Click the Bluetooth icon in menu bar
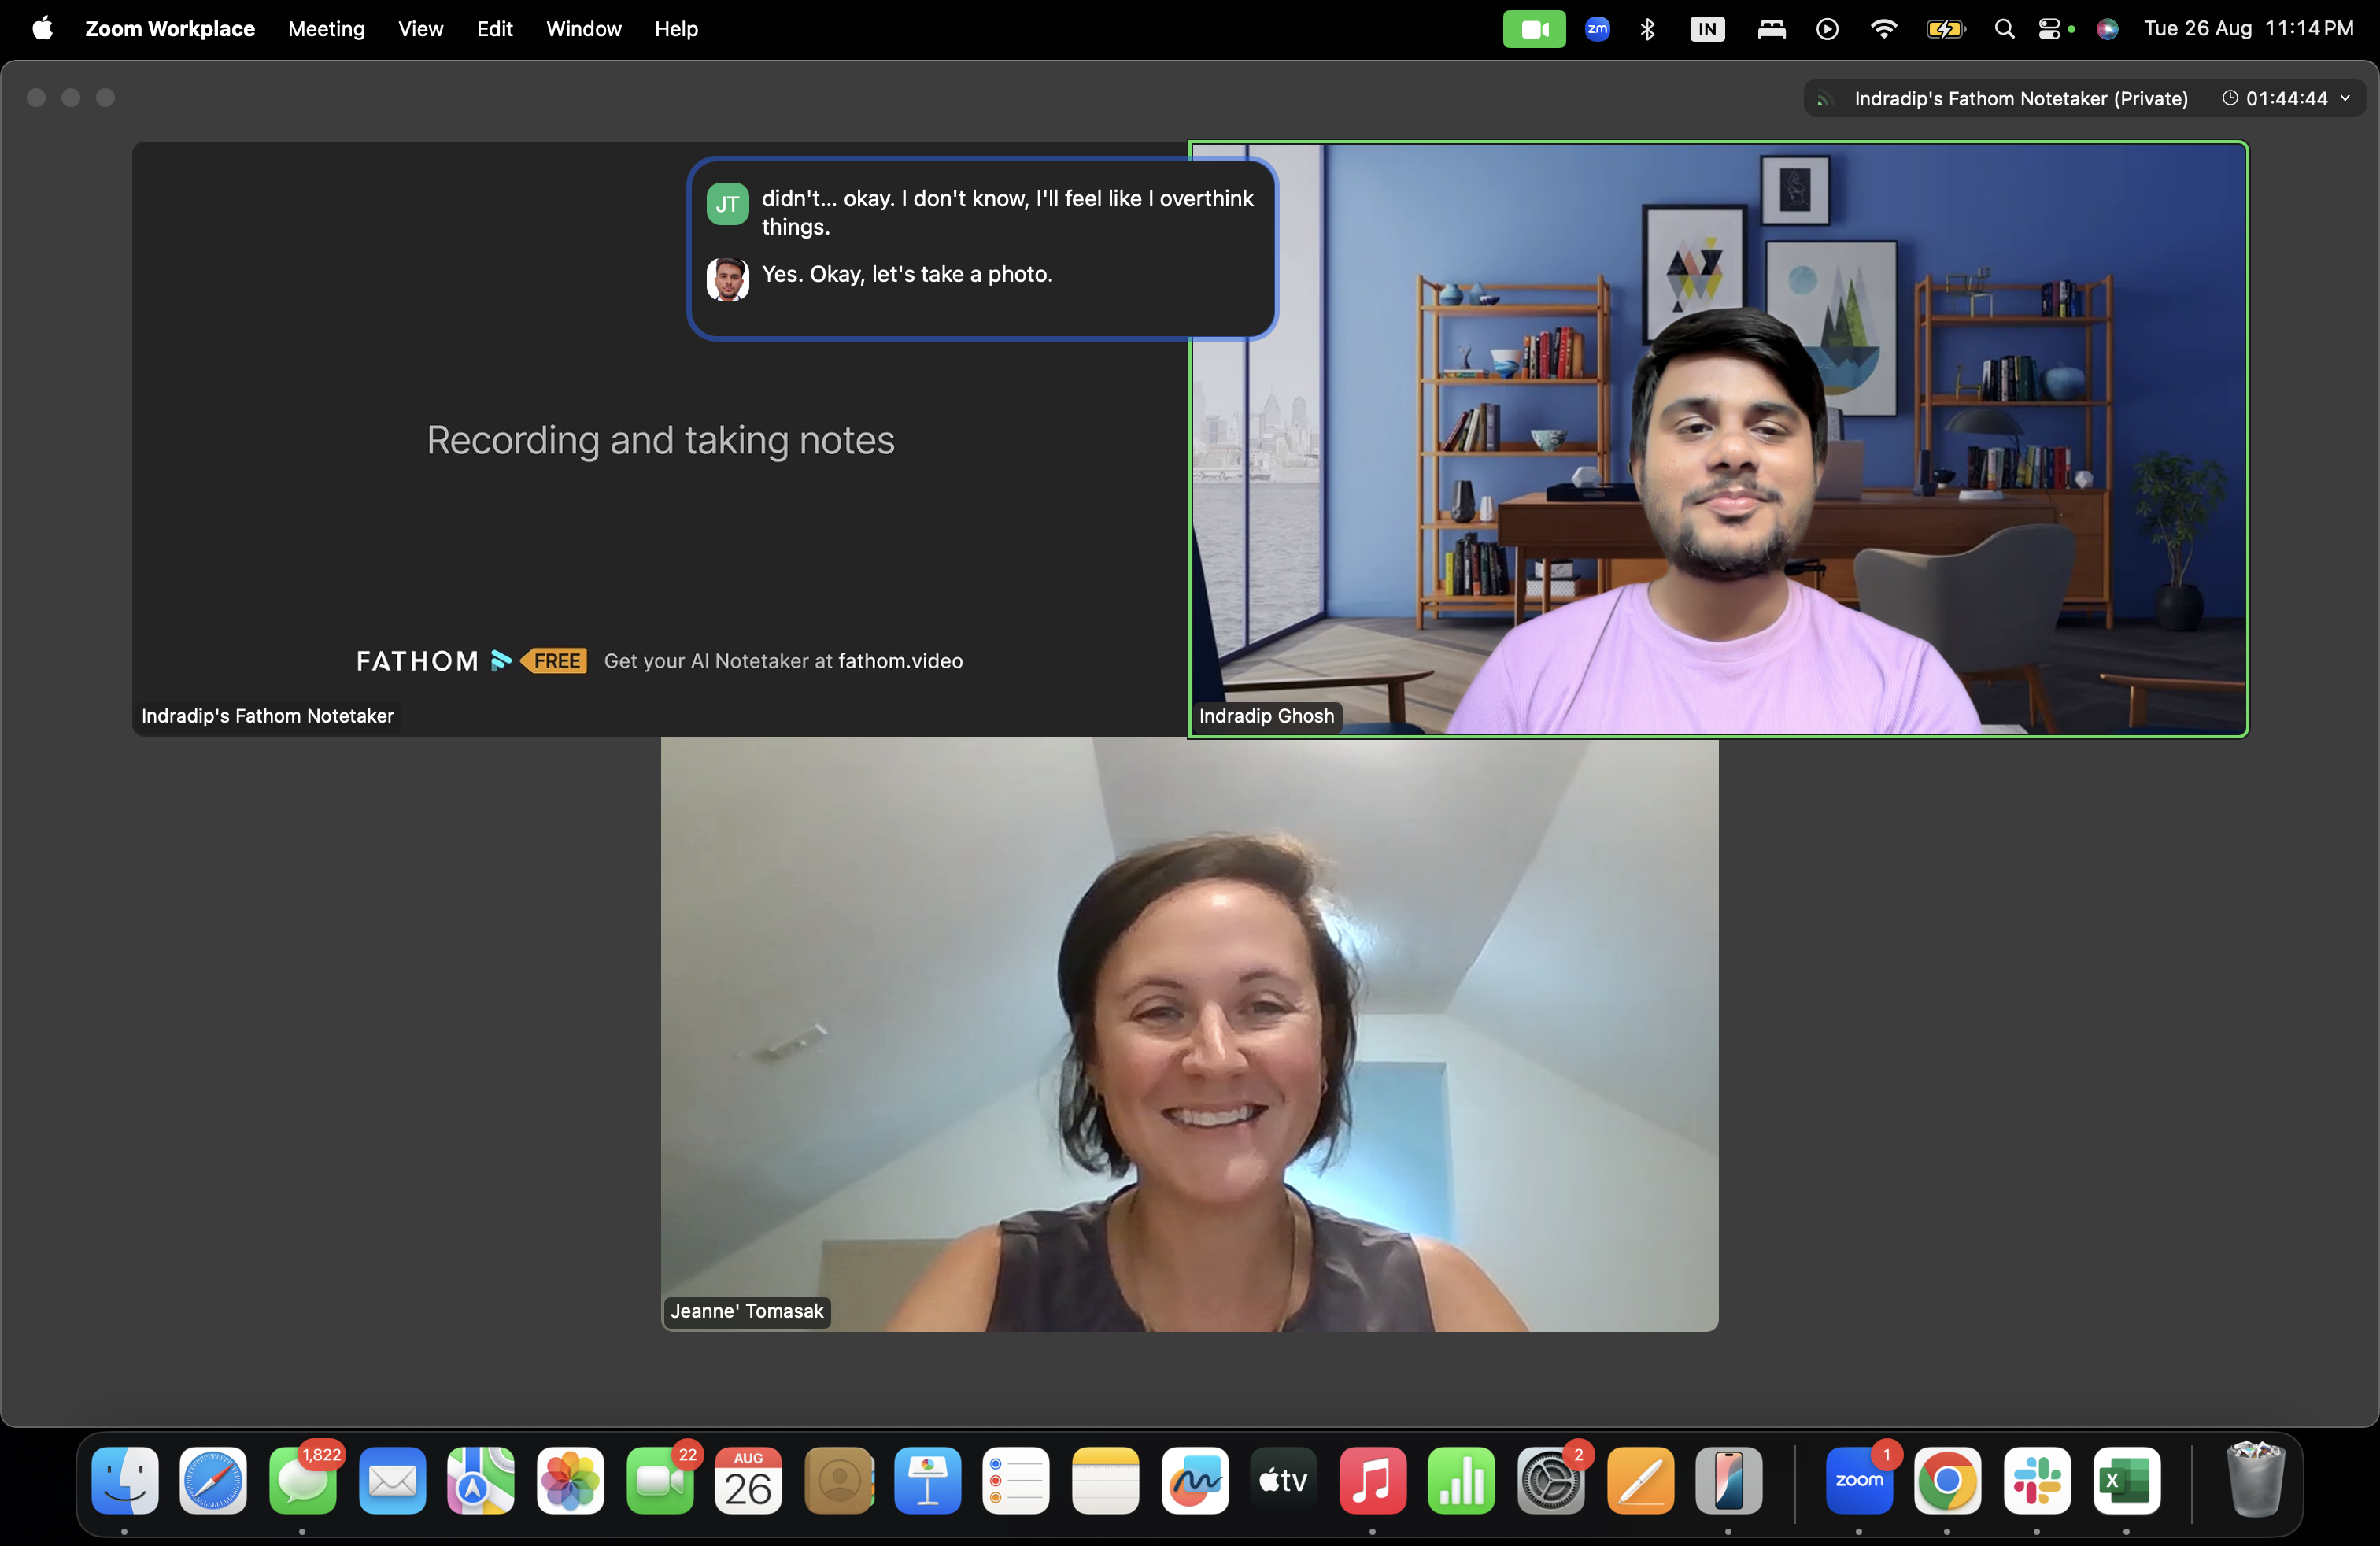The image size is (2380, 1546). [1647, 29]
